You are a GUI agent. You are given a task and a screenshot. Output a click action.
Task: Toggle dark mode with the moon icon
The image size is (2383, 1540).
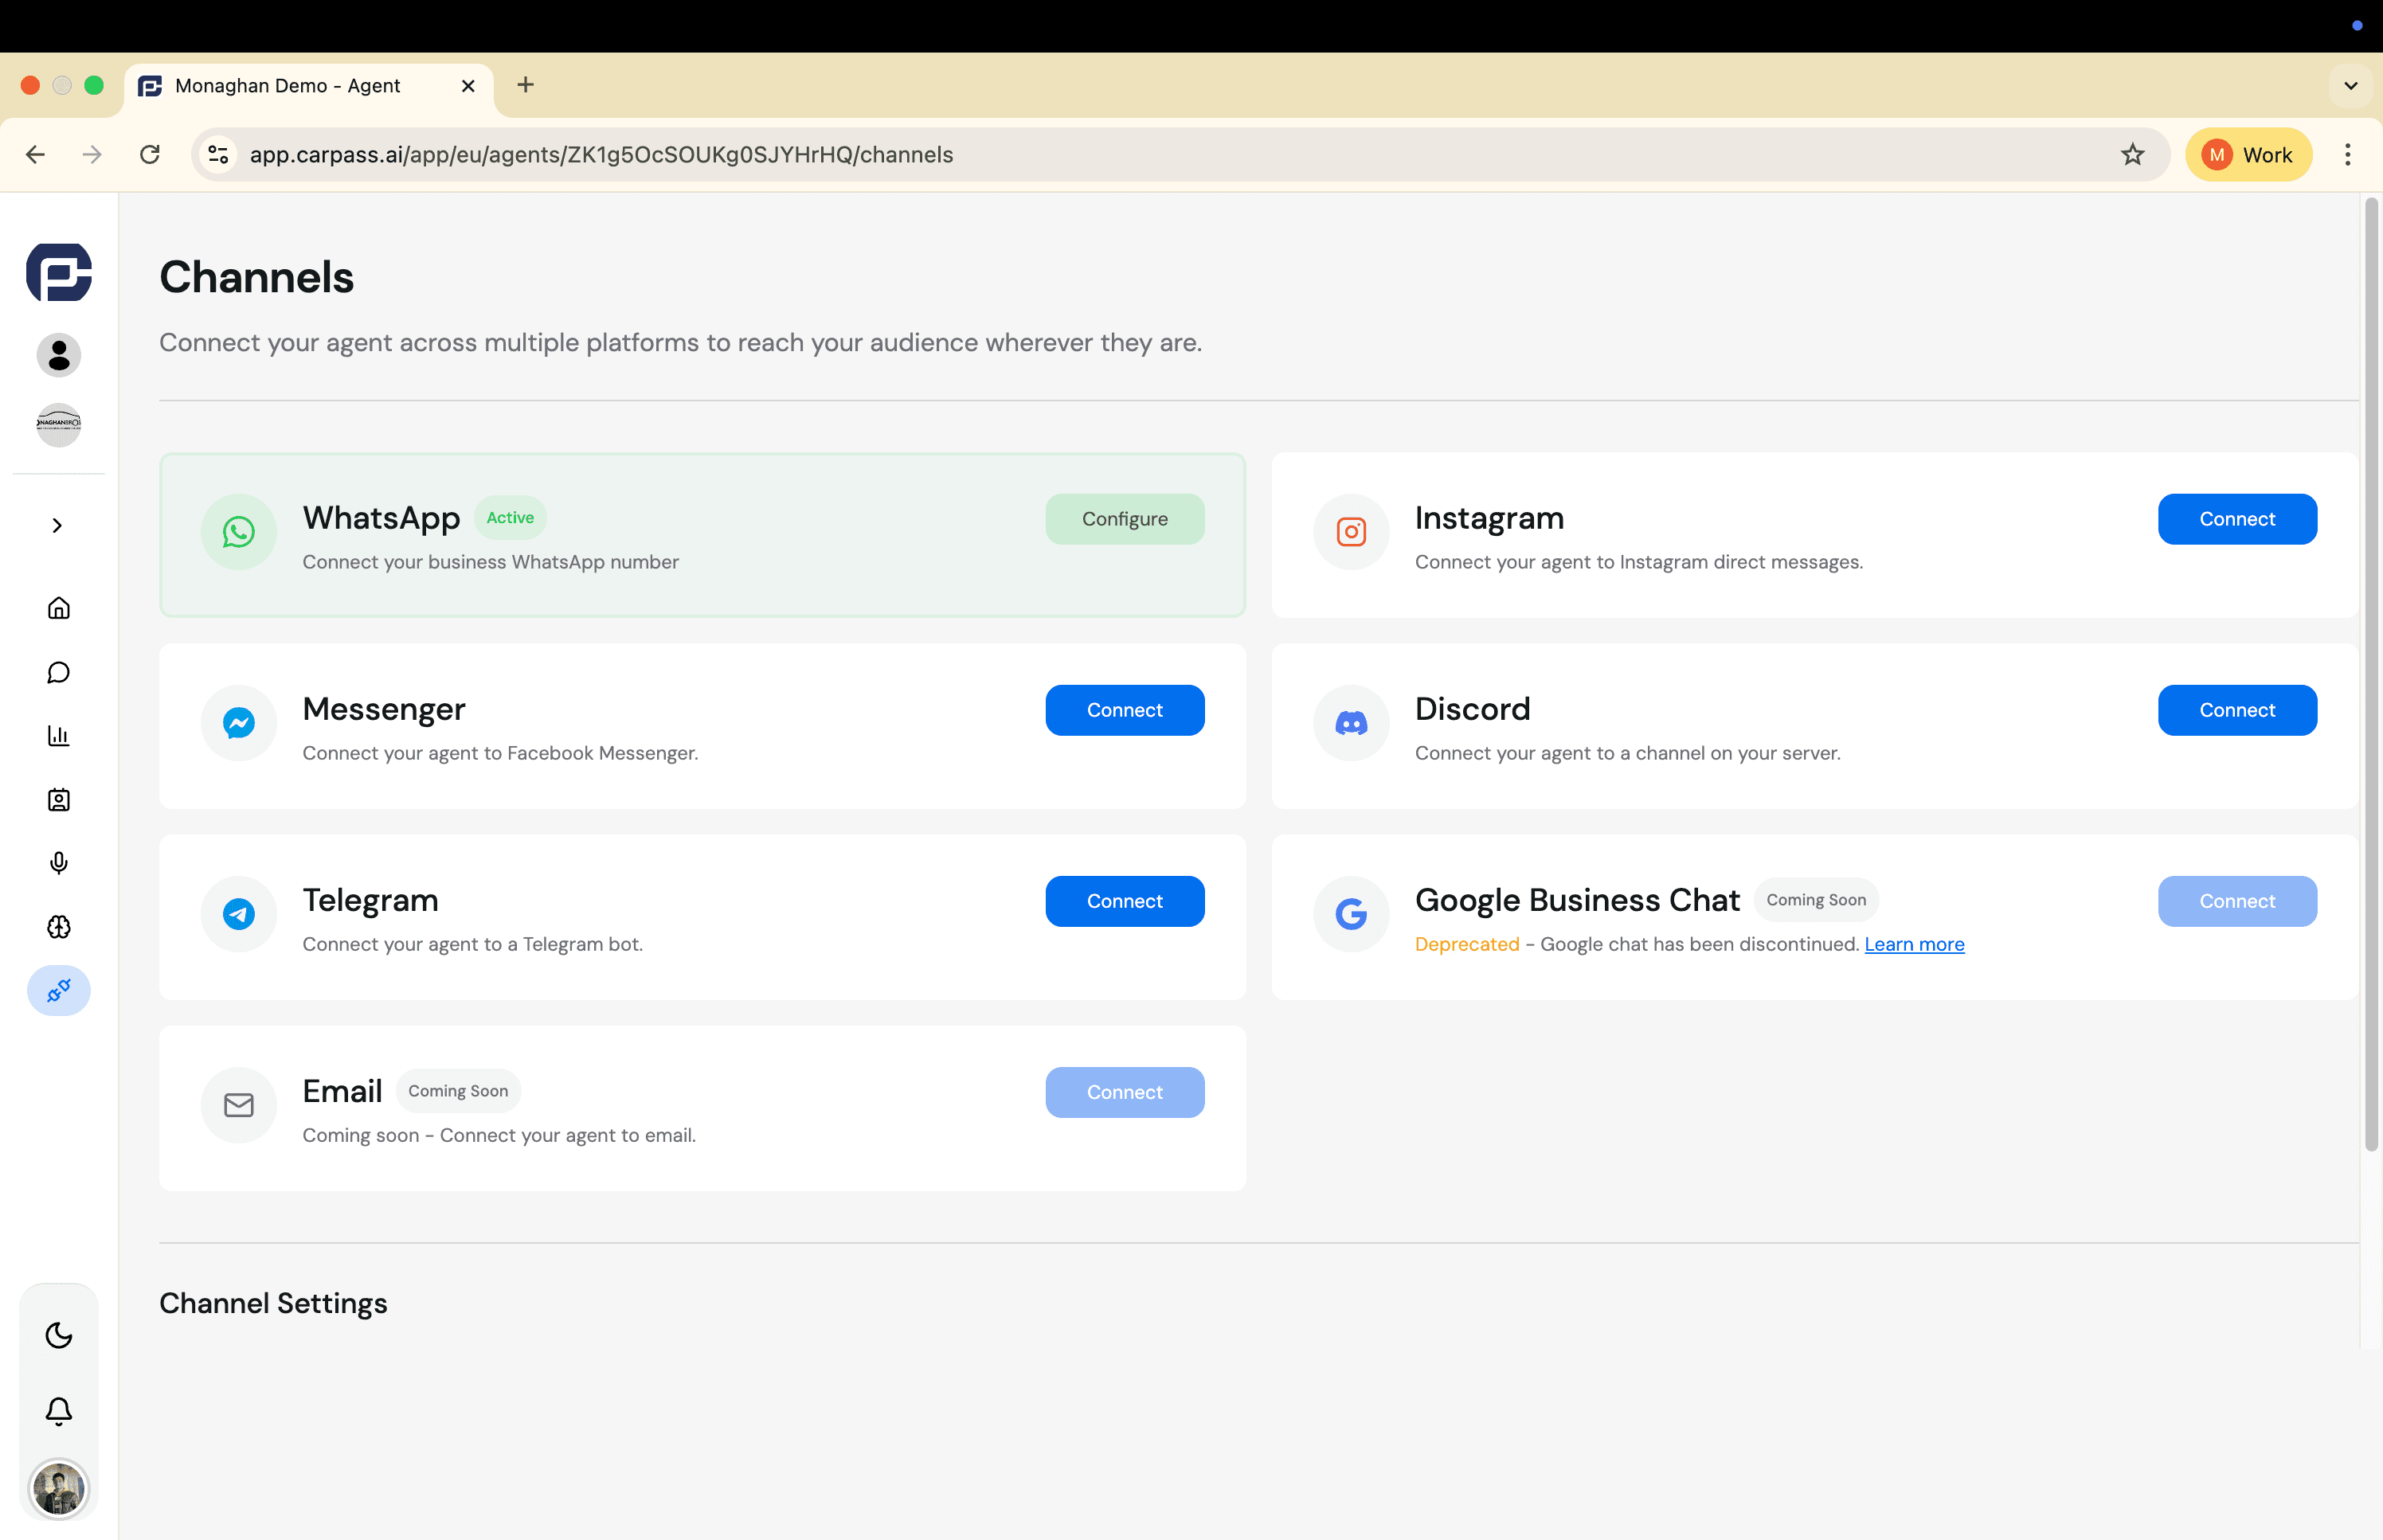59,1335
